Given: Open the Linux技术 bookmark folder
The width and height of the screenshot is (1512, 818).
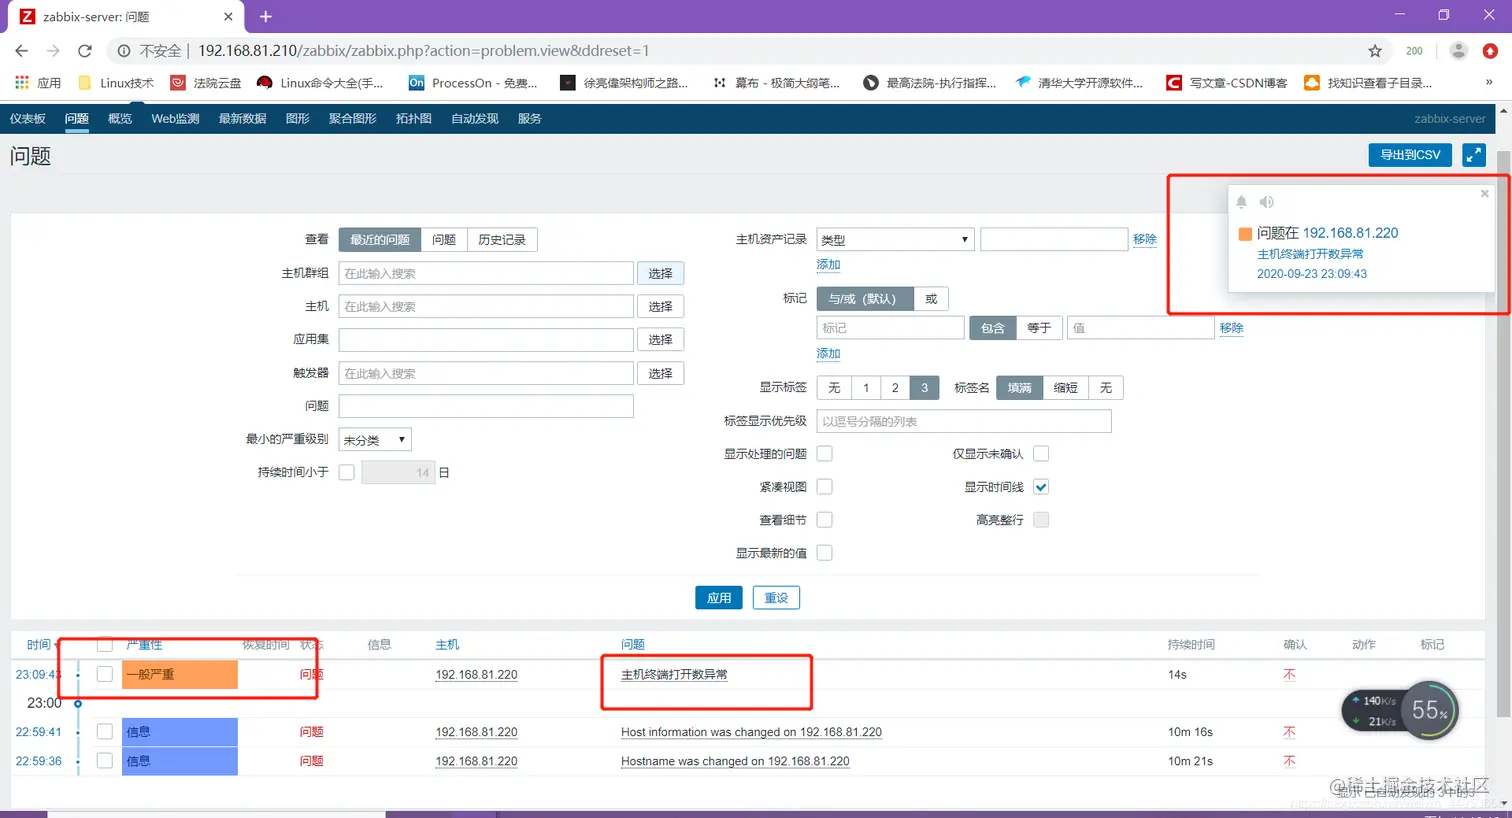Looking at the screenshot, I should pos(116,83).
